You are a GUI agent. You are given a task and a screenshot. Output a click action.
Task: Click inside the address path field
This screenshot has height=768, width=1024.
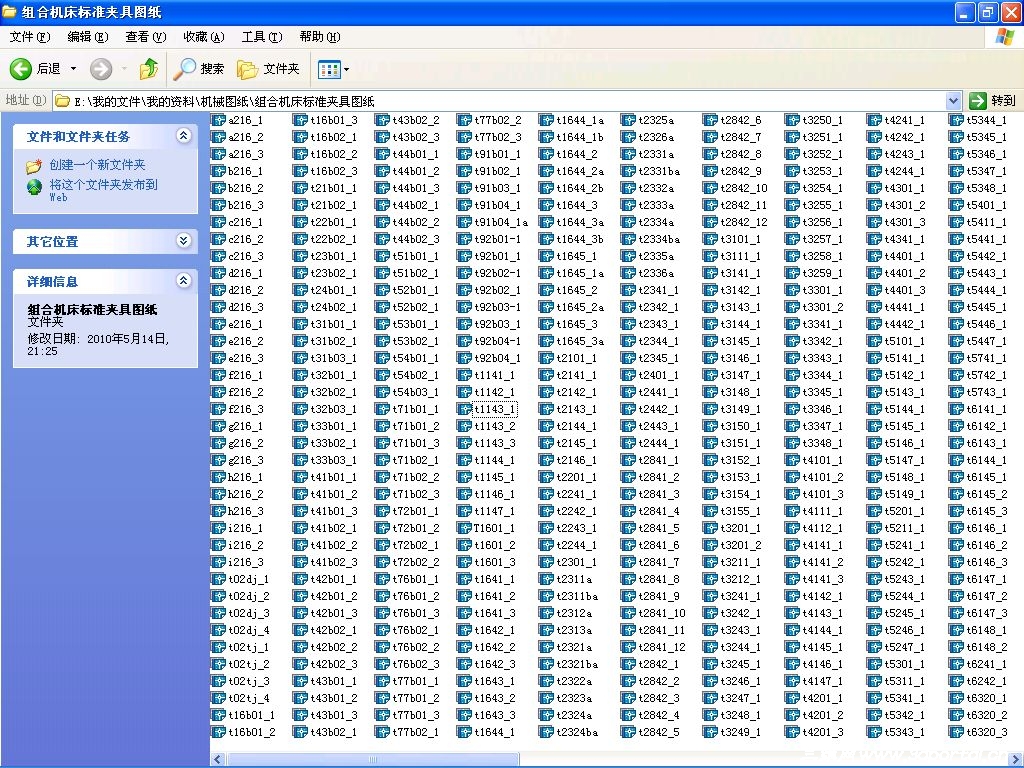pyautogui.click(x=500, y=101)
